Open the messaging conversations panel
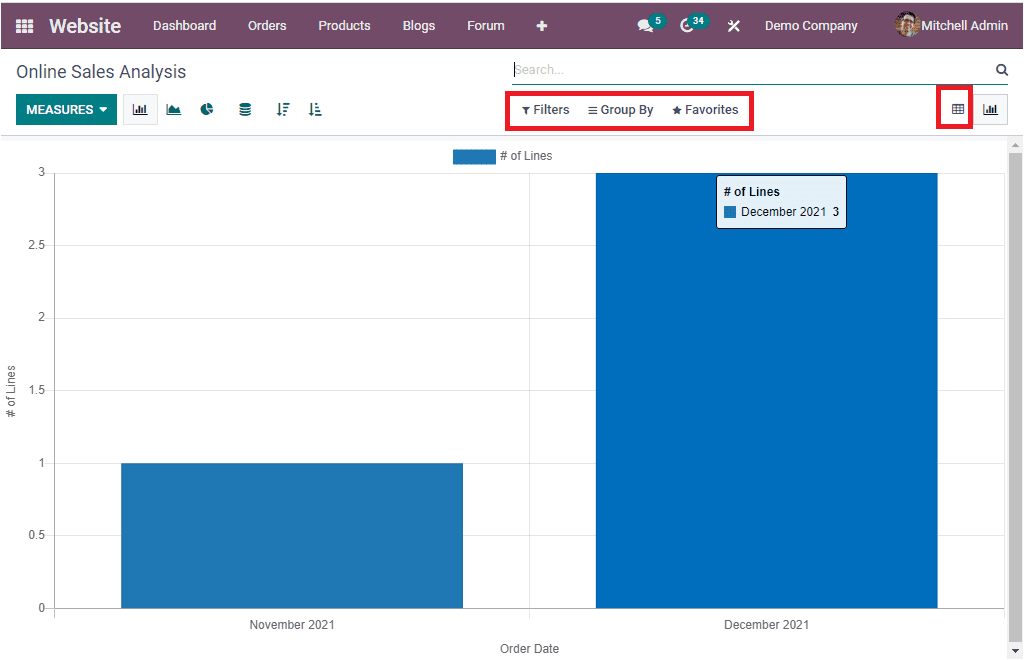Image resolution: width=1024 pixels, height=660 pixels. [643, 25]
